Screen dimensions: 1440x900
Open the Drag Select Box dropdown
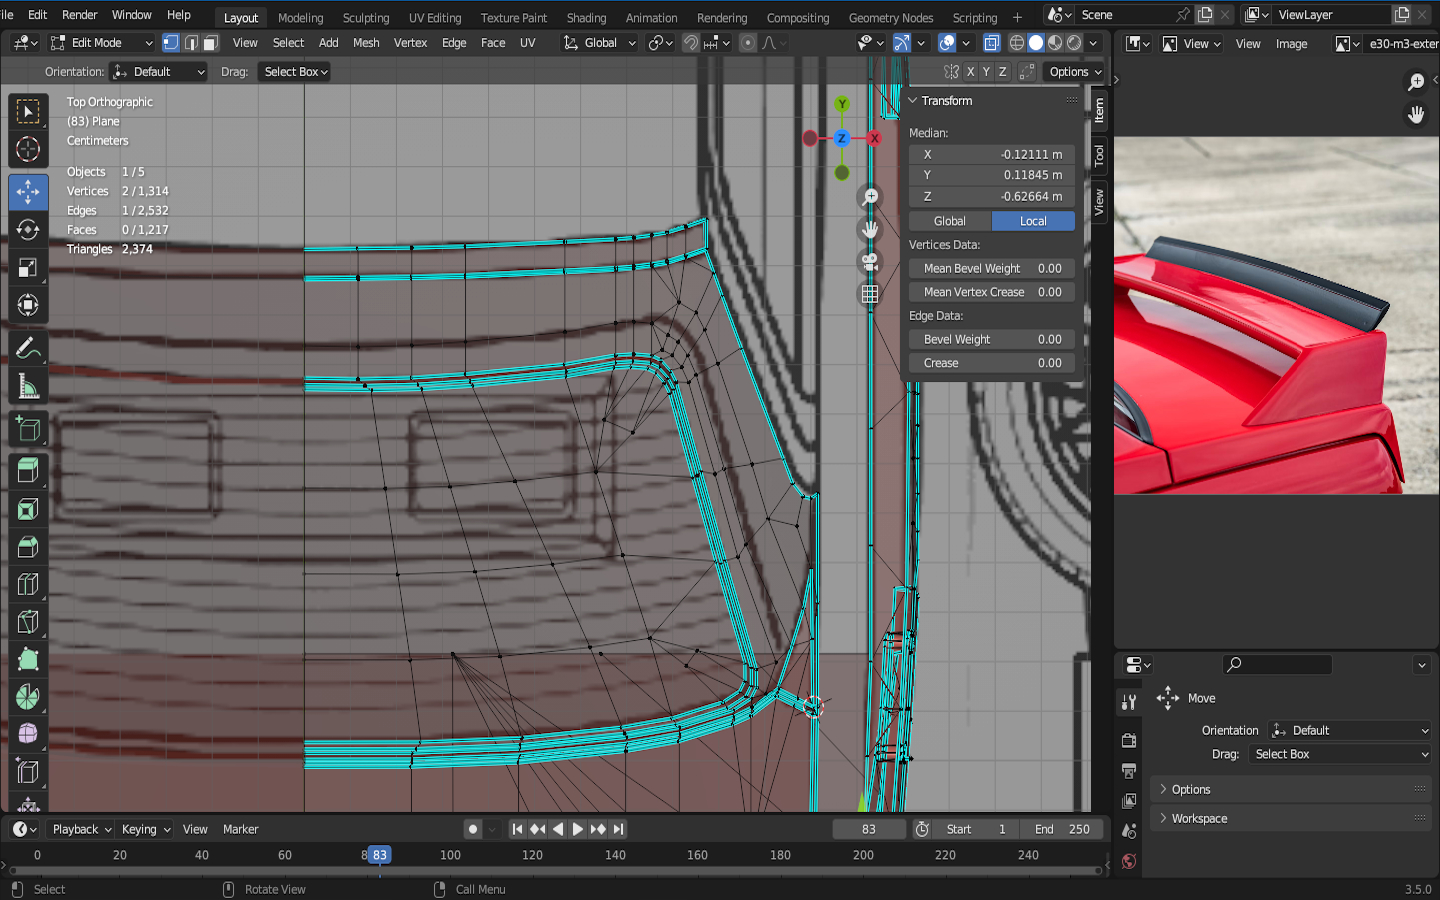tap(295, 72)
